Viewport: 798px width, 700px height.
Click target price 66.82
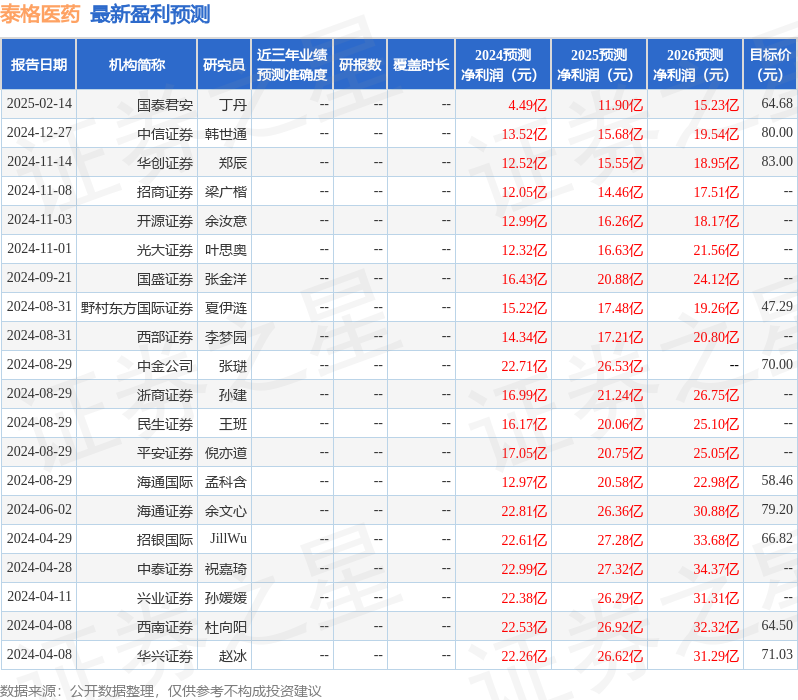pyautogui.click(x=777, y=539)
